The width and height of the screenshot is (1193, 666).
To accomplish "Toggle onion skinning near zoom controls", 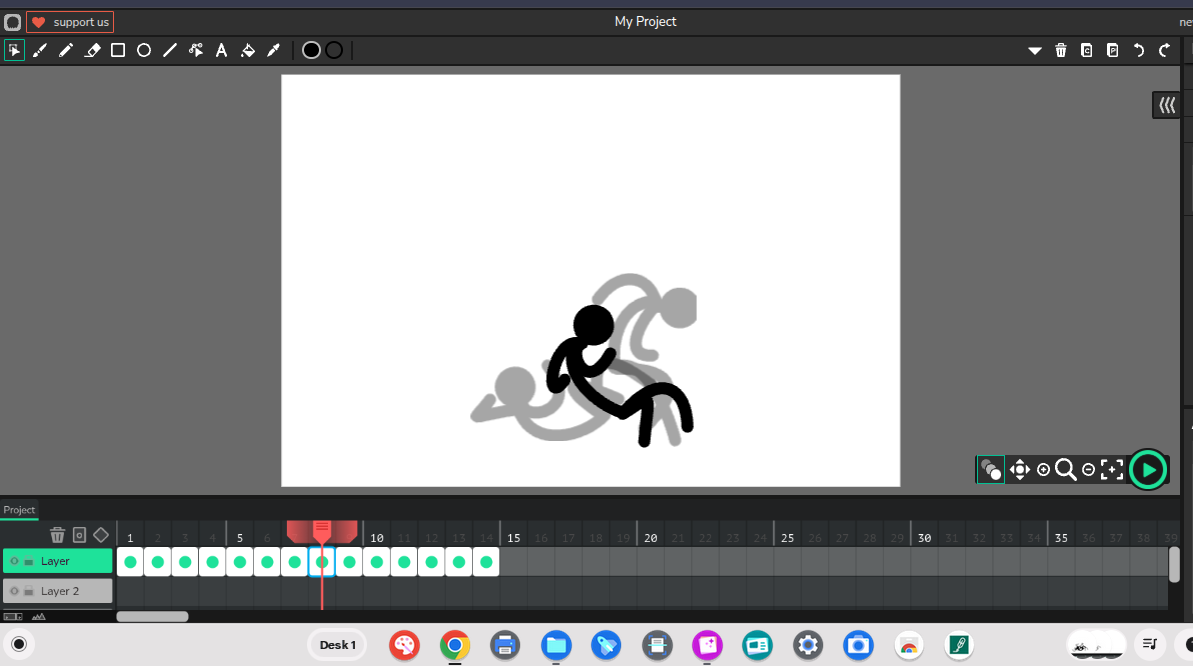I will 991,469.
